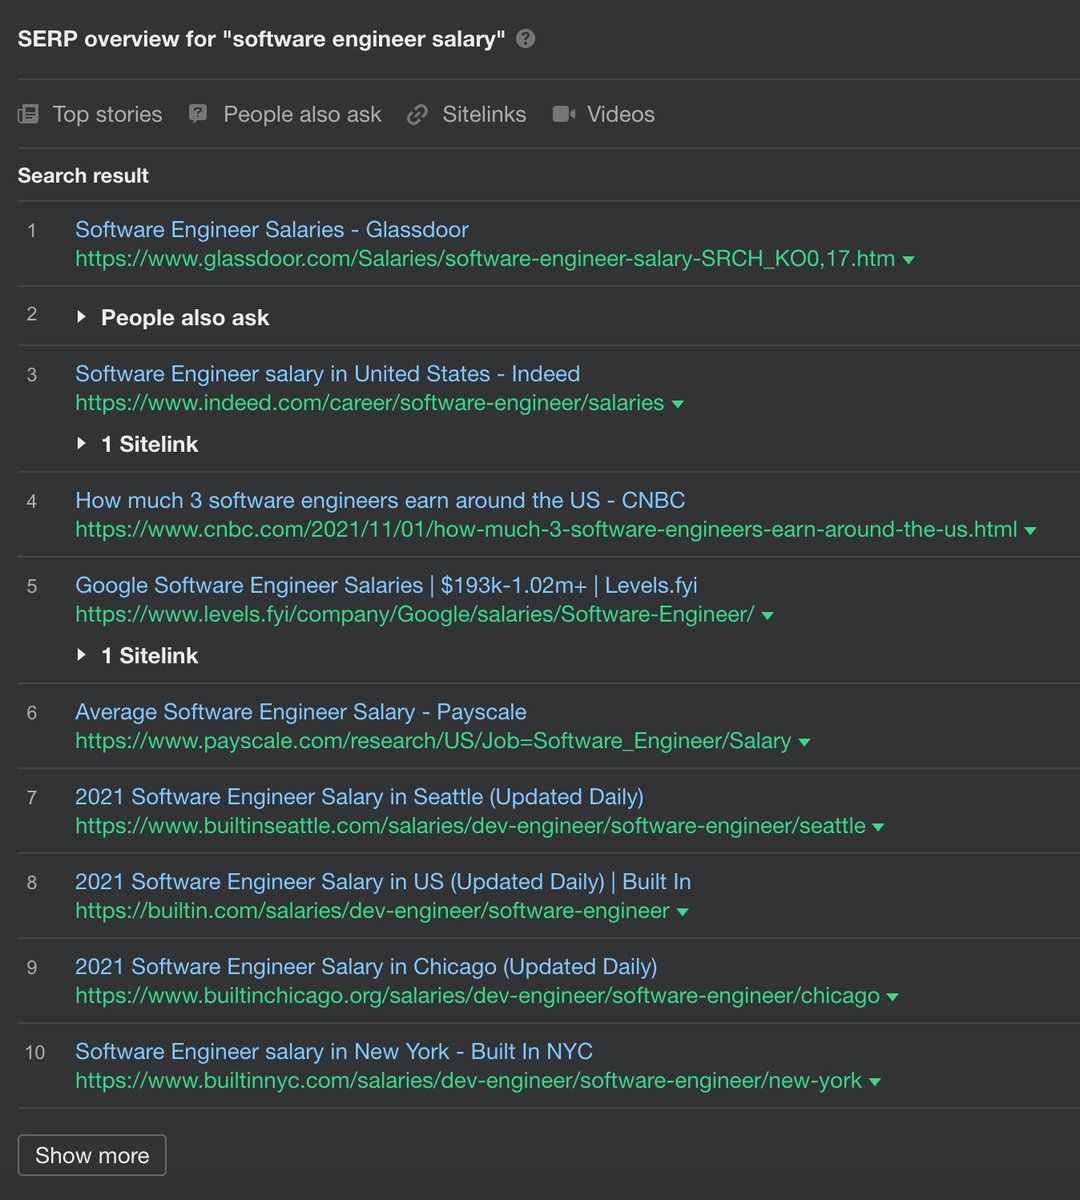Open dropdown arrow next to builtinnyc.com URL
This screenshot has width=1080, height=1200.
[875, 1083]
